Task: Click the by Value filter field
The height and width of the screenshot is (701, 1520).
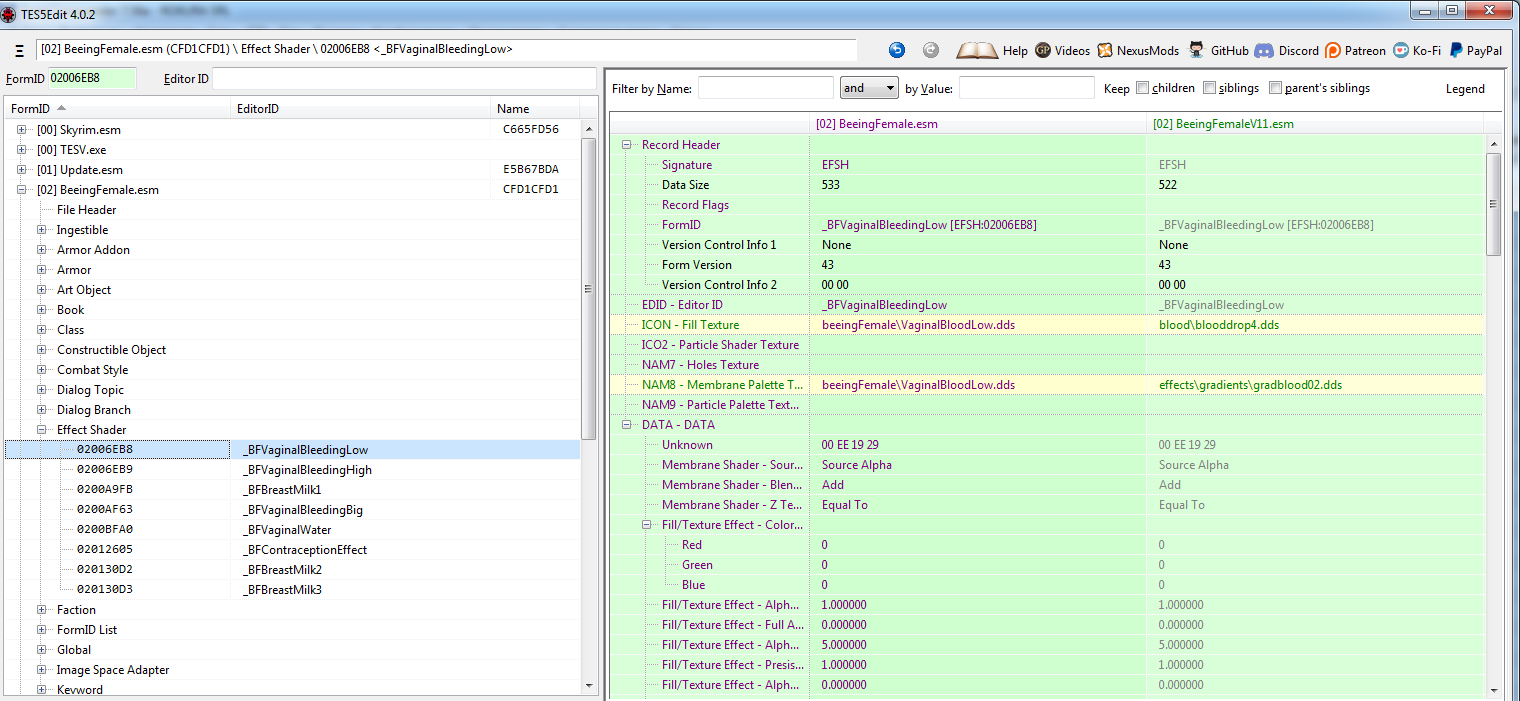Action: point(1026,88)
